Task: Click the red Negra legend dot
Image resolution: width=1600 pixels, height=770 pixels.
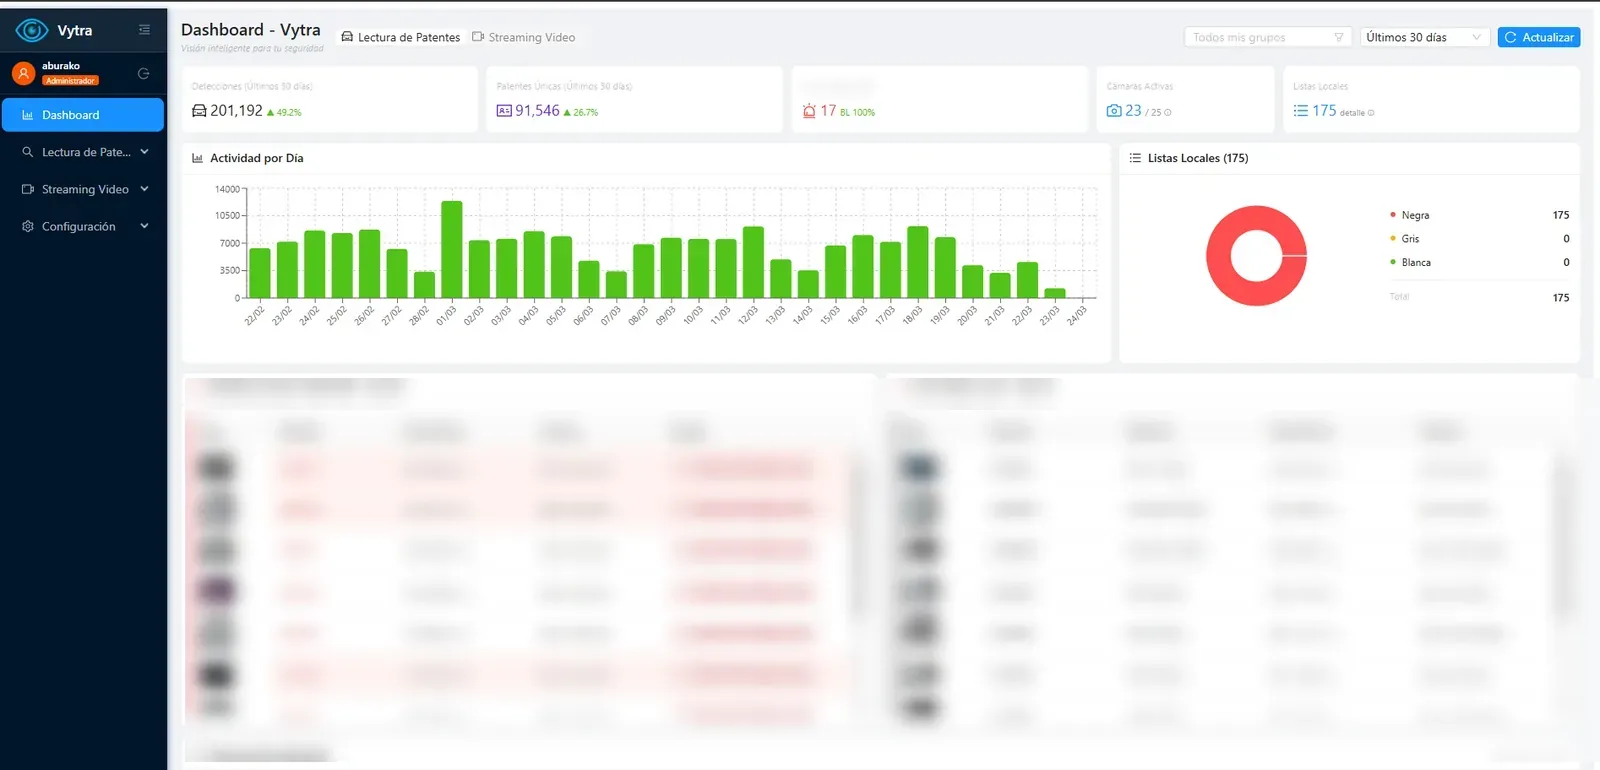Action: click(x=1392, y=215)
